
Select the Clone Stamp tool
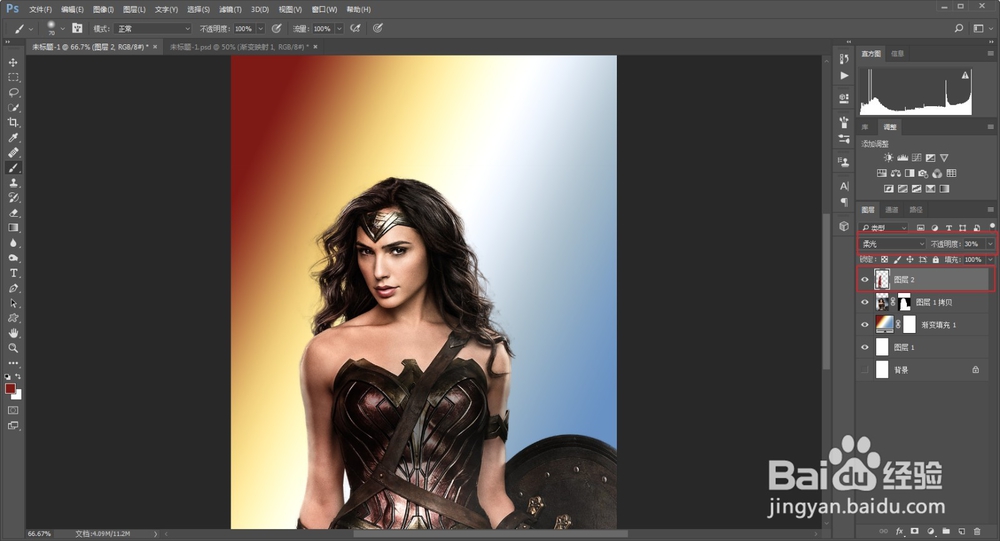point(13,182)
